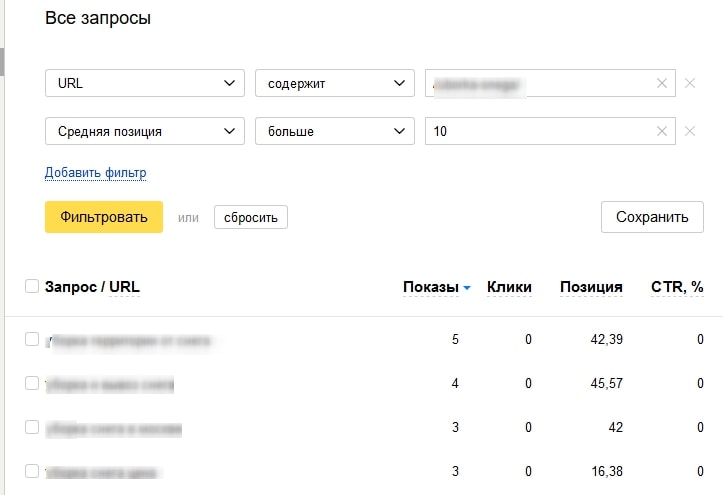Click the Показы sort arrow icon
Image resolution: width=723 pixels, height=495 pixels.
click(x=467, y=288)
